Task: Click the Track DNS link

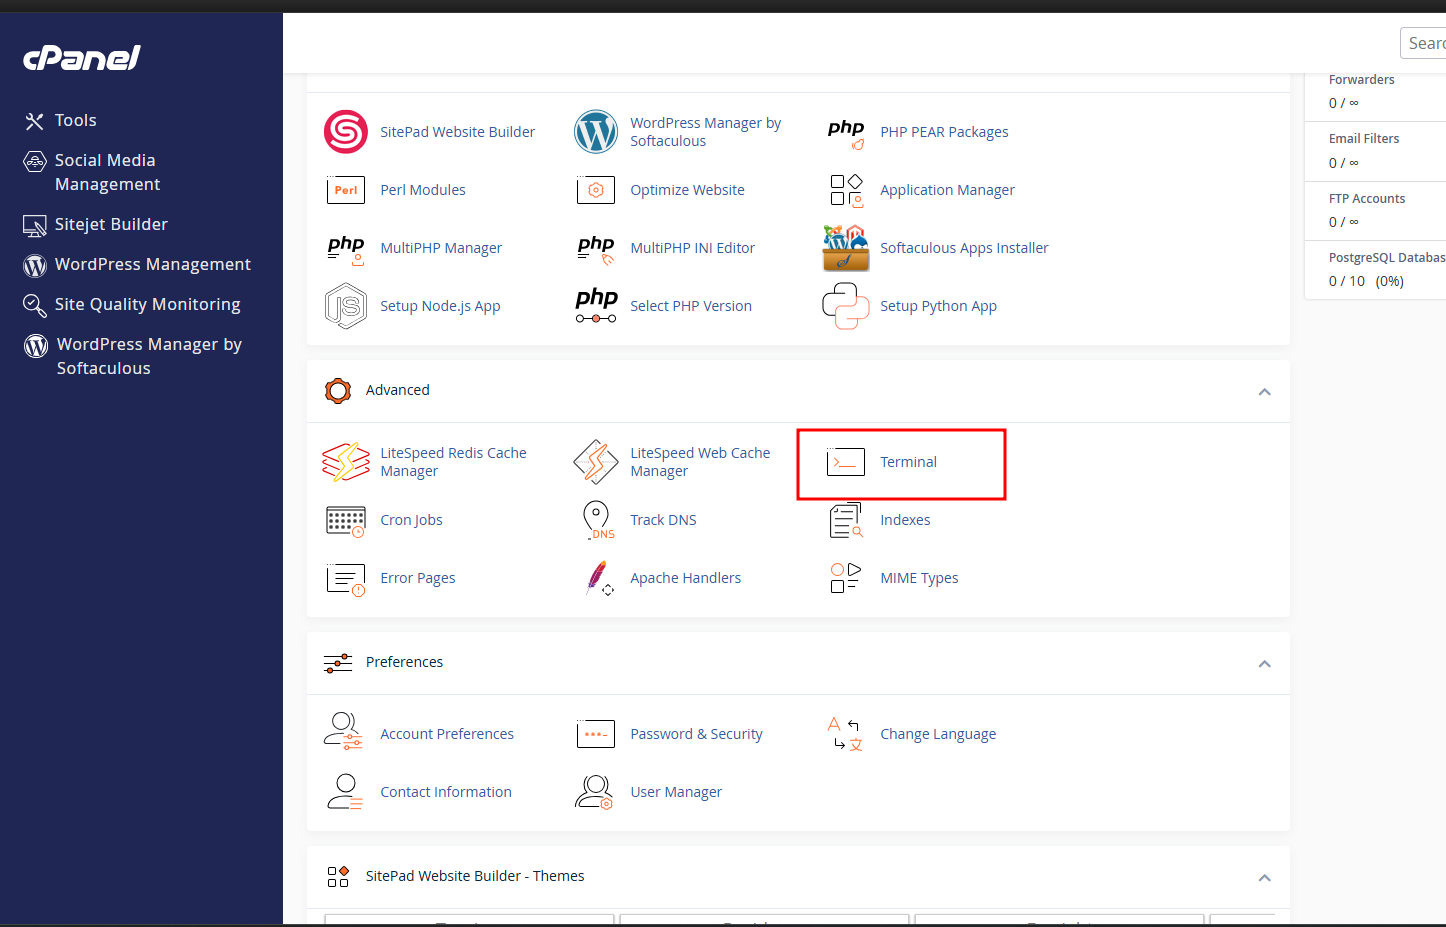Action: pos(663,520)
